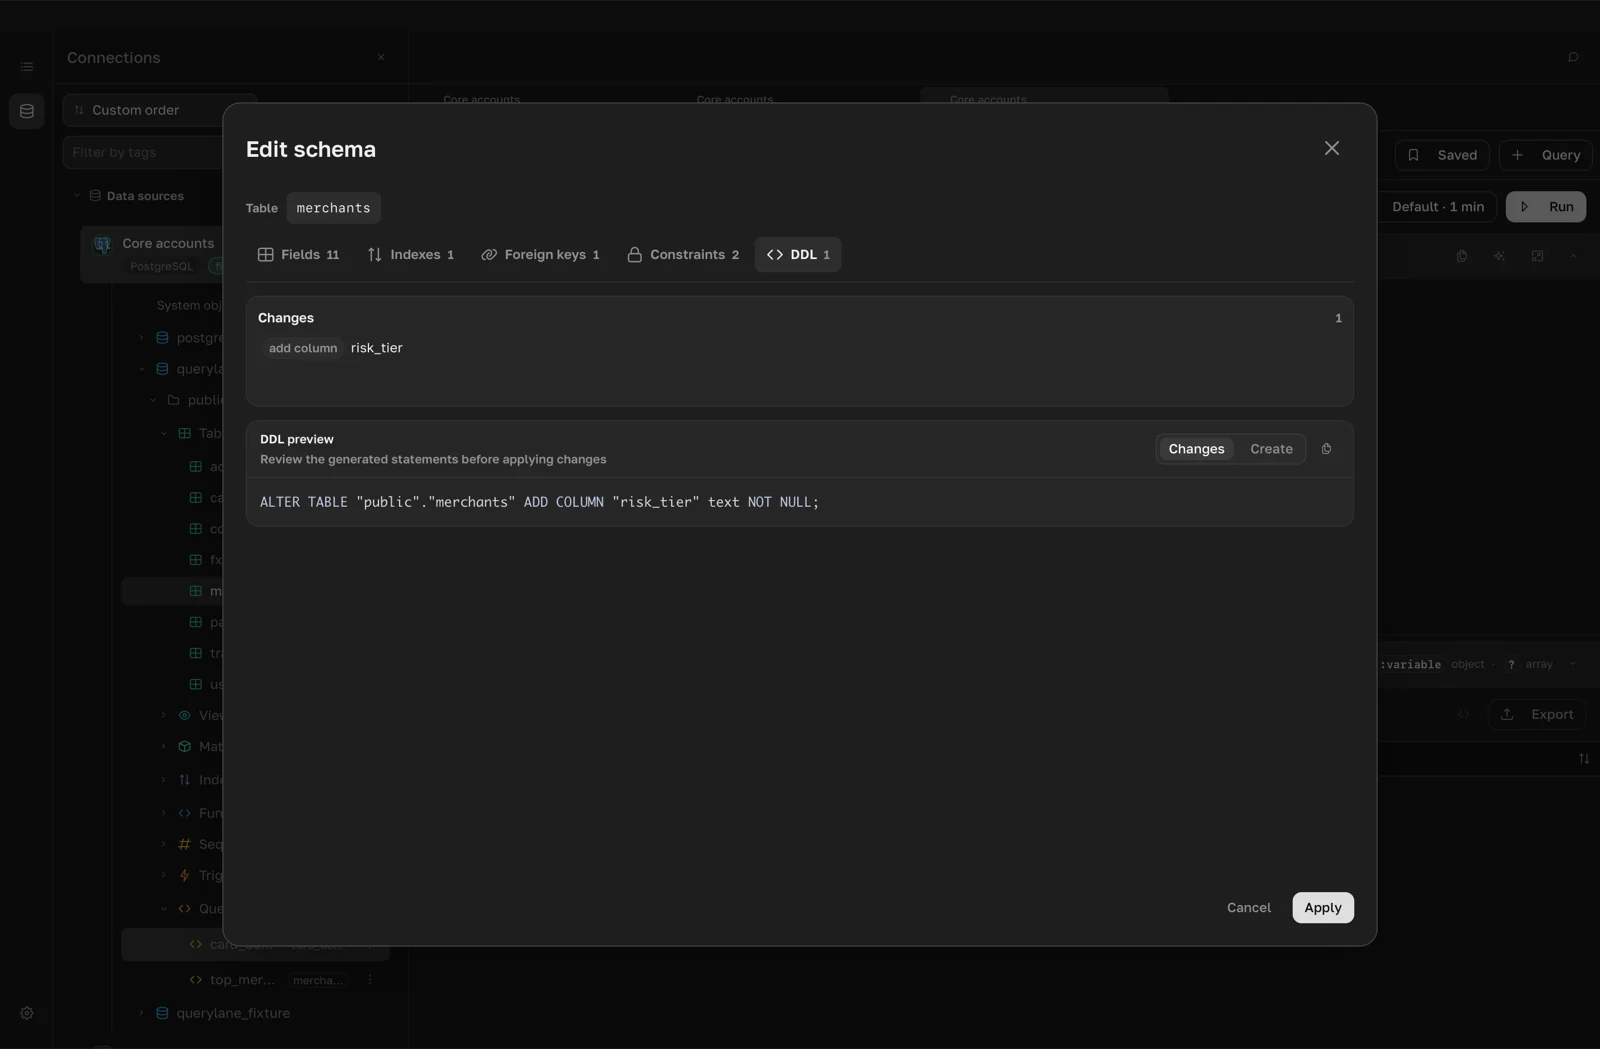
Task: Open the Foreign keys tab
Action: pos(540,255)
